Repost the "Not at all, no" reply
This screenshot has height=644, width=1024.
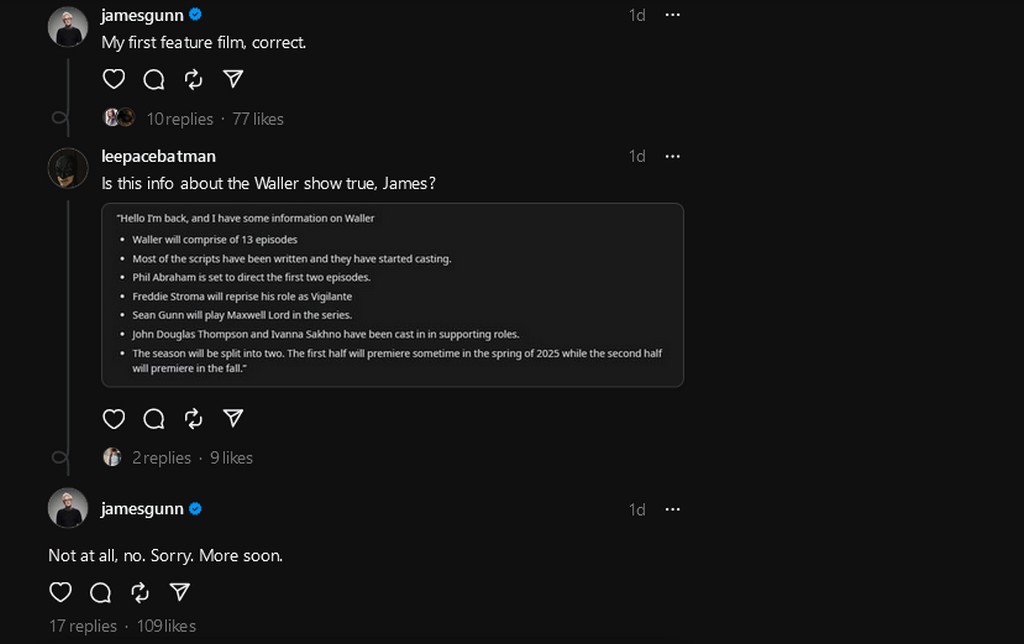tap(140, 592)
